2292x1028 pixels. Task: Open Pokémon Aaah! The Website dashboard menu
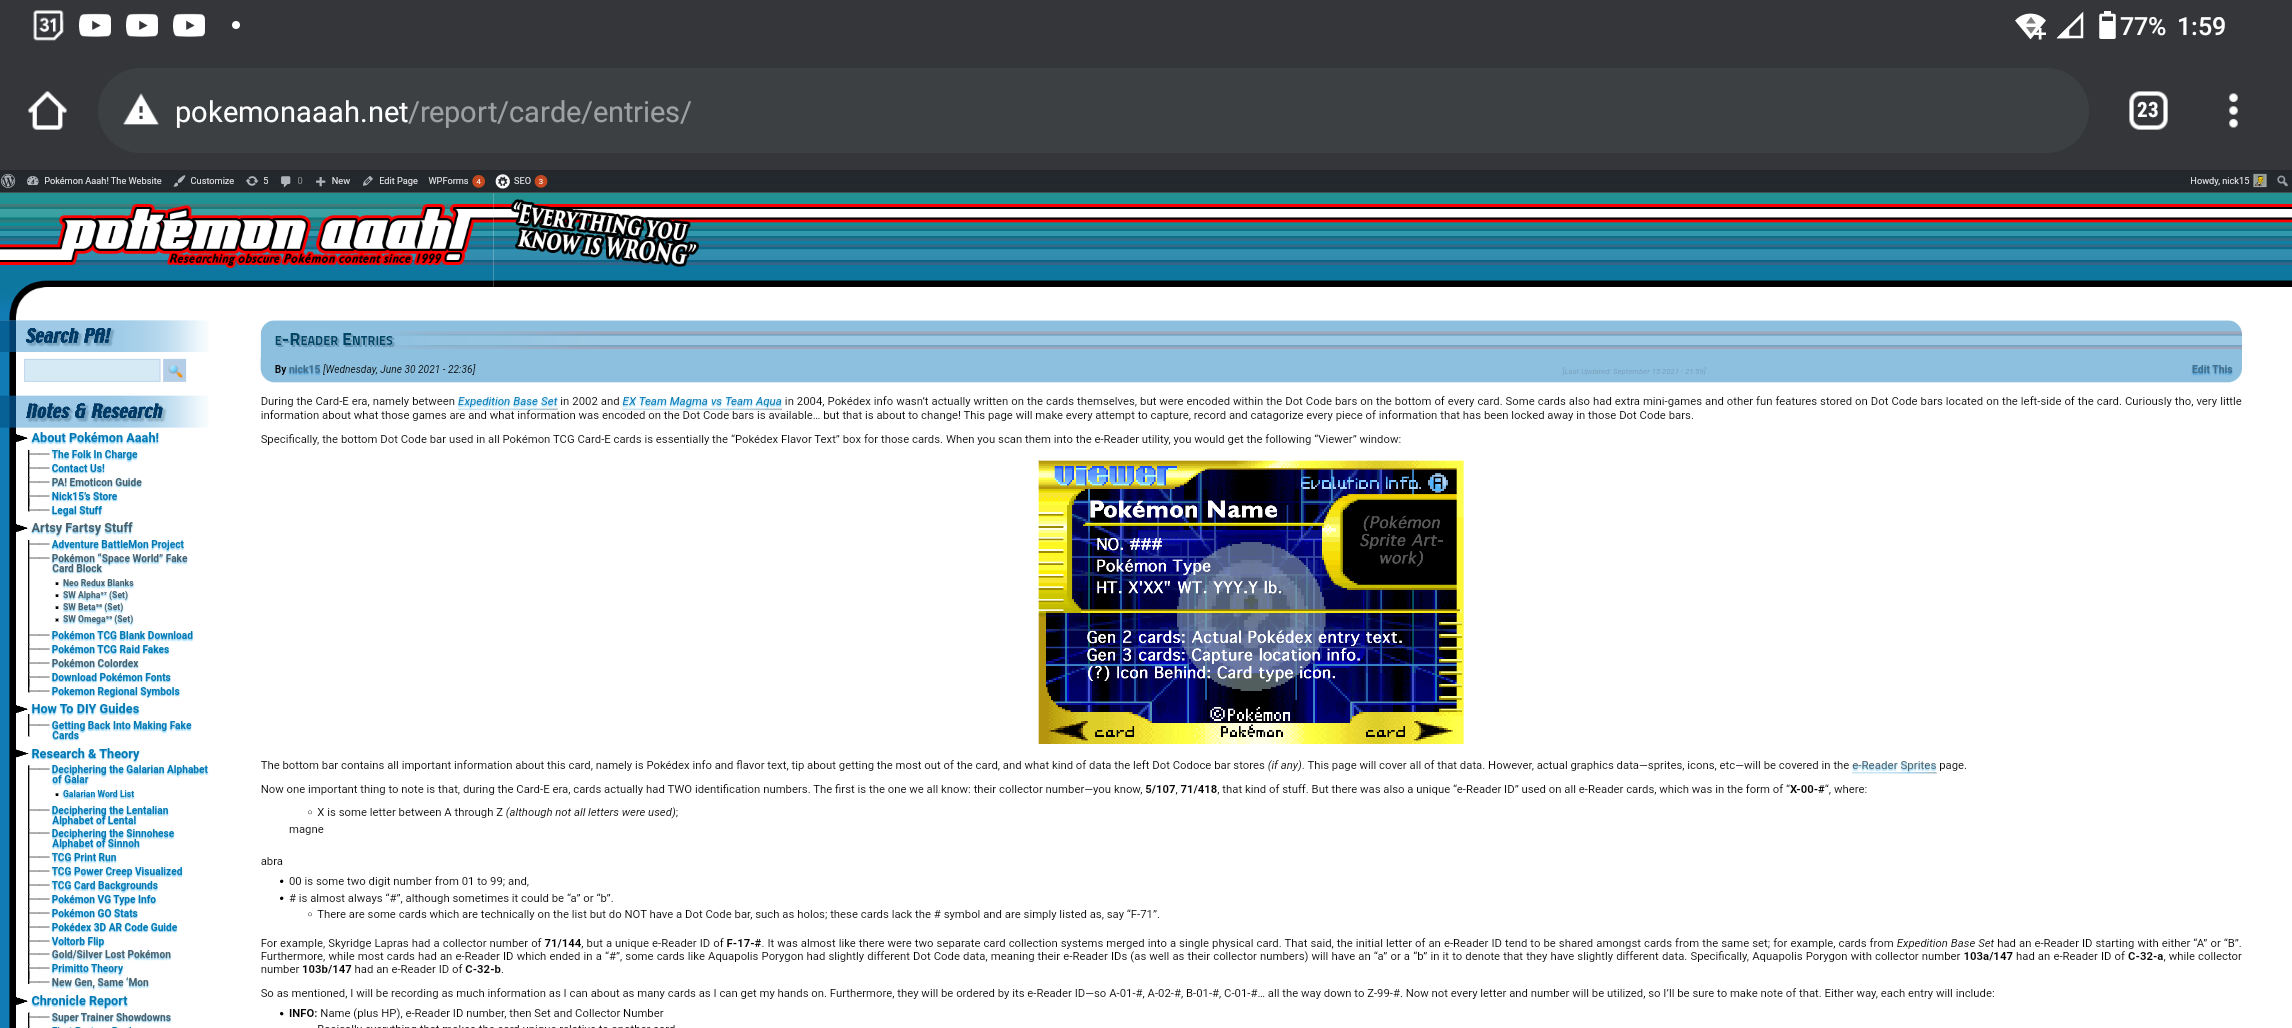point(94,181)
